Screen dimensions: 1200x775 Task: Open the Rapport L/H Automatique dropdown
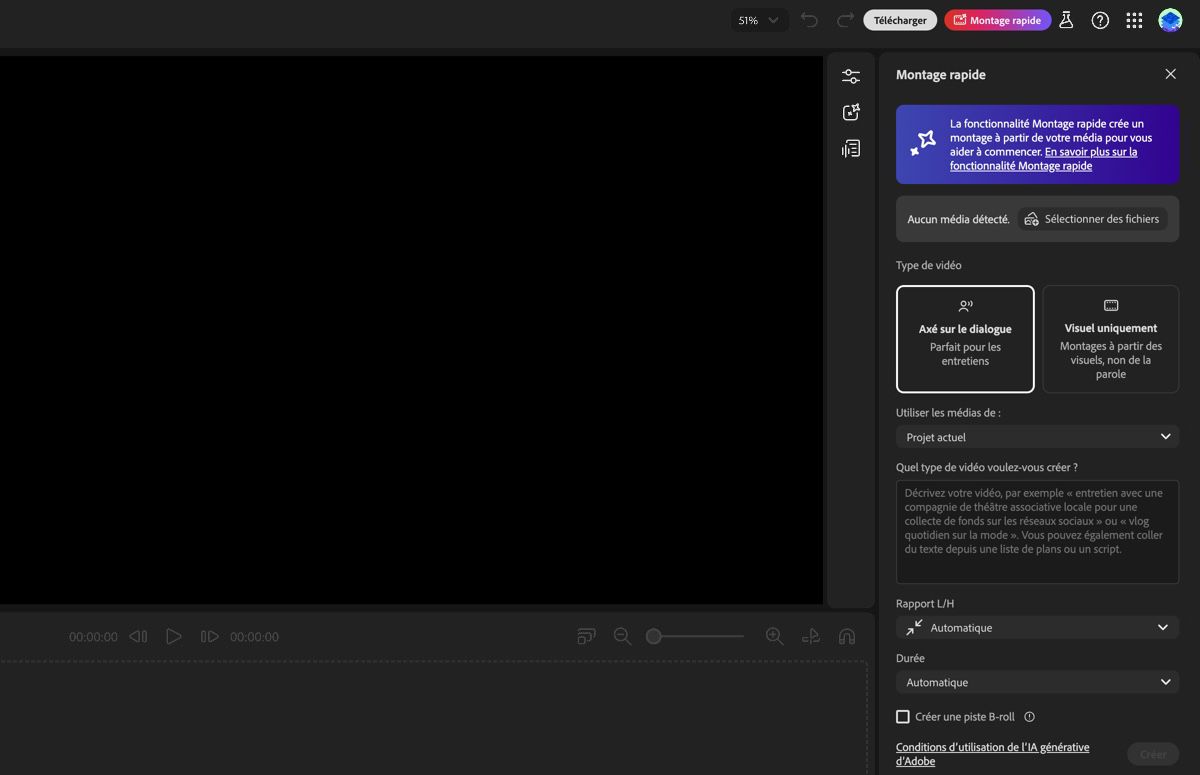pos(1037,627)
